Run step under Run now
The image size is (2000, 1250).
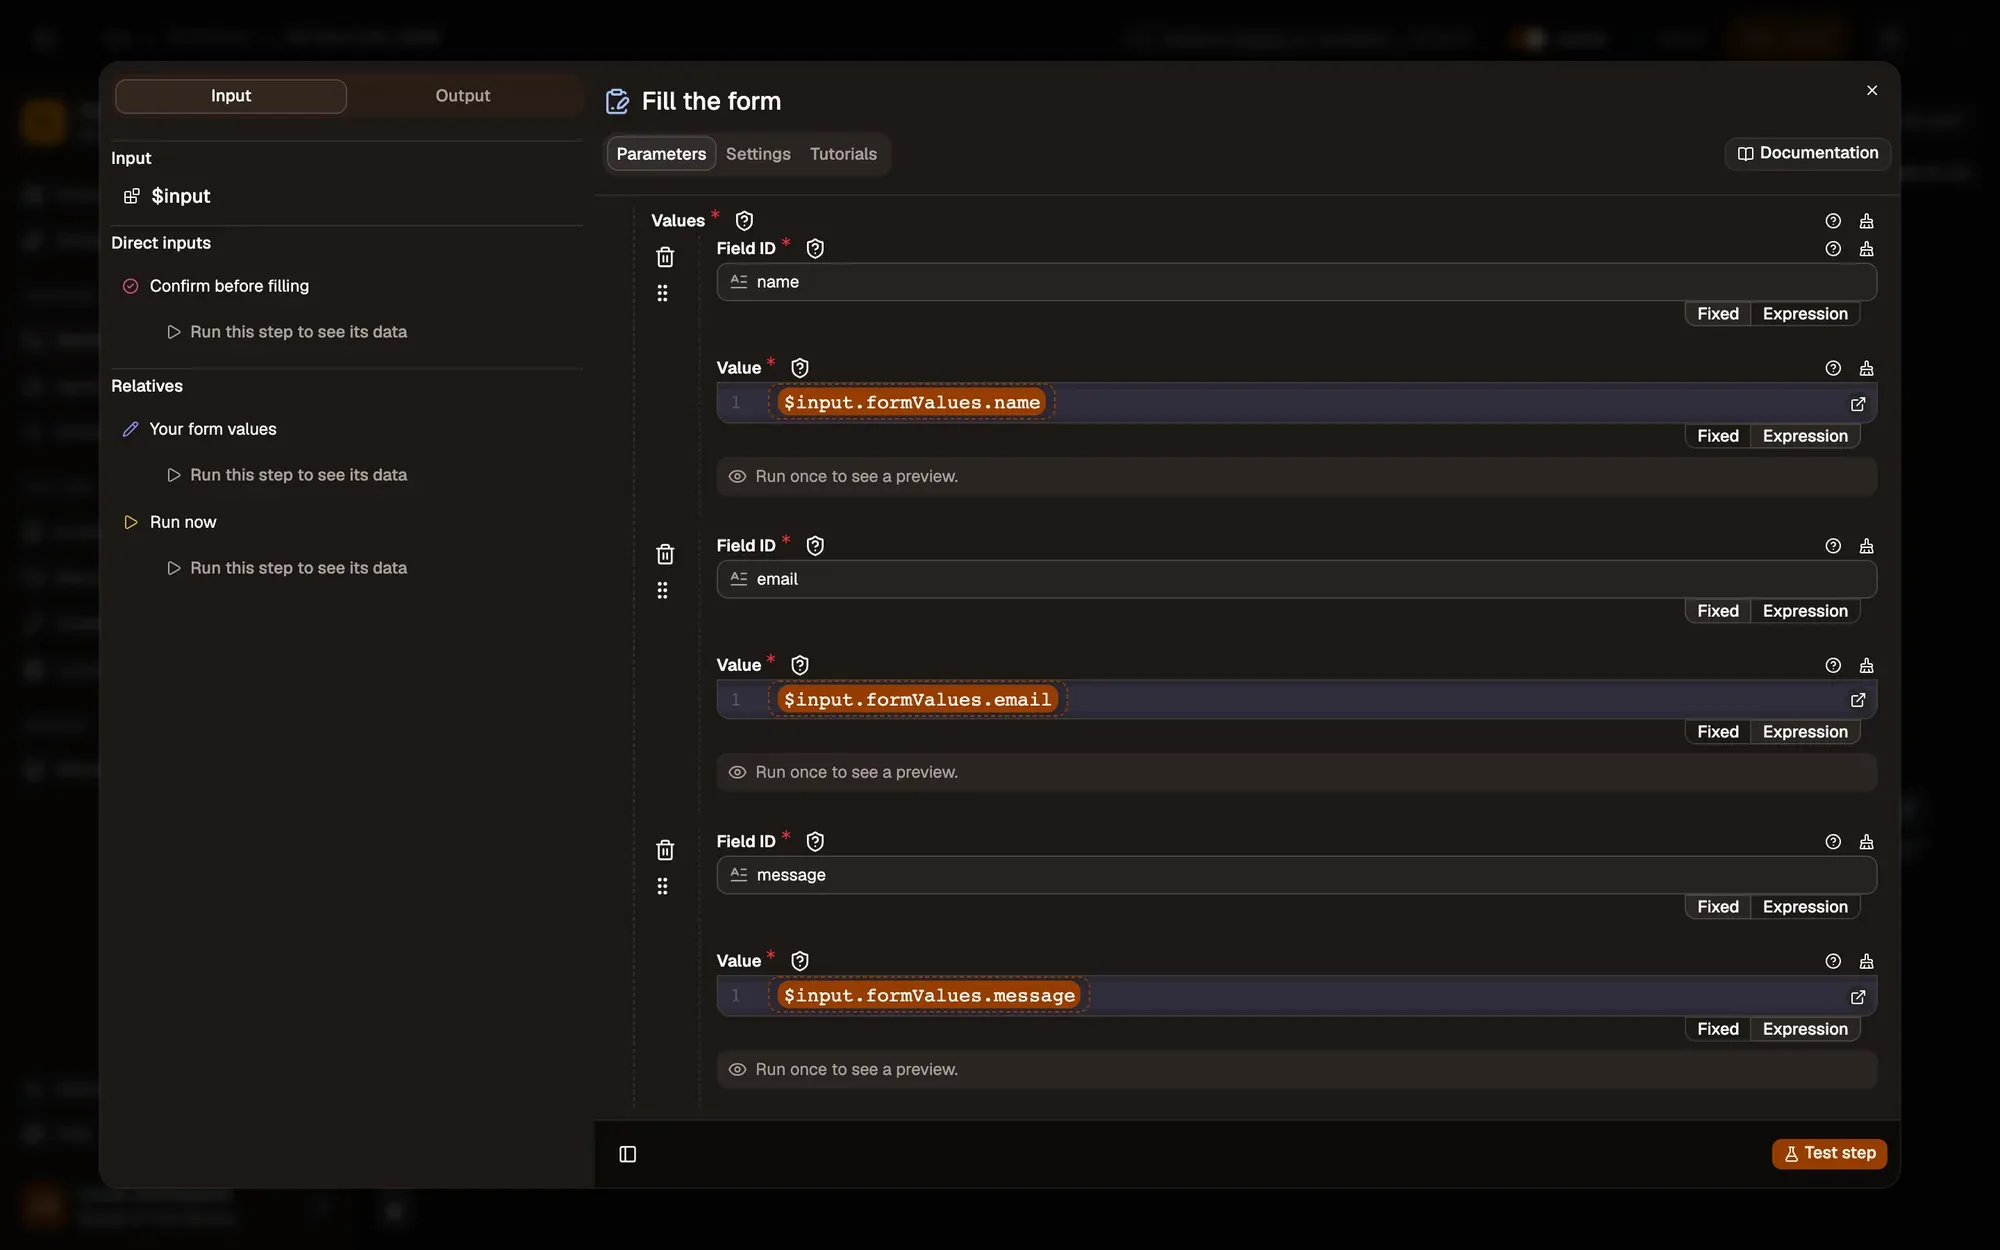[287, 568]
